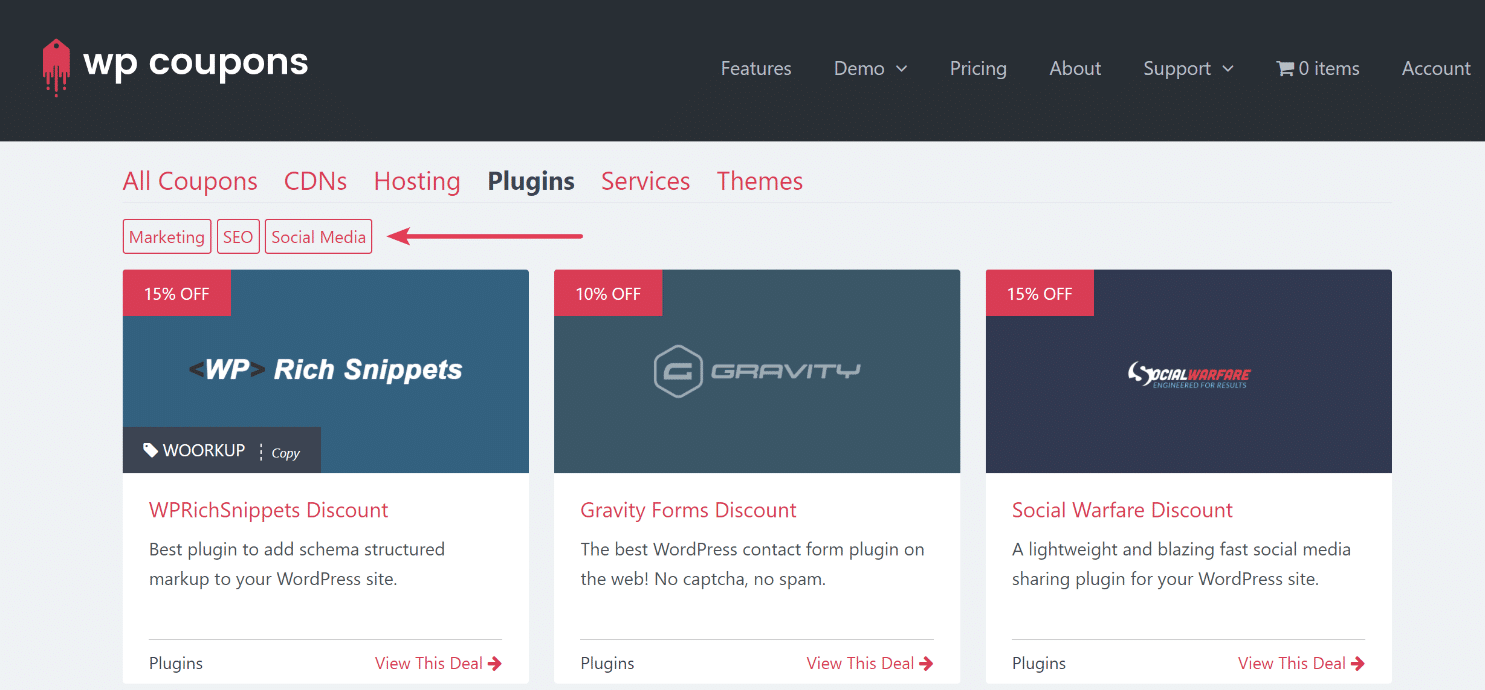Click Plugins label under WPRichSnippets card
The height and width of the screenshot is (690, 1485).
pyautogui.click(x=176, y=663)
